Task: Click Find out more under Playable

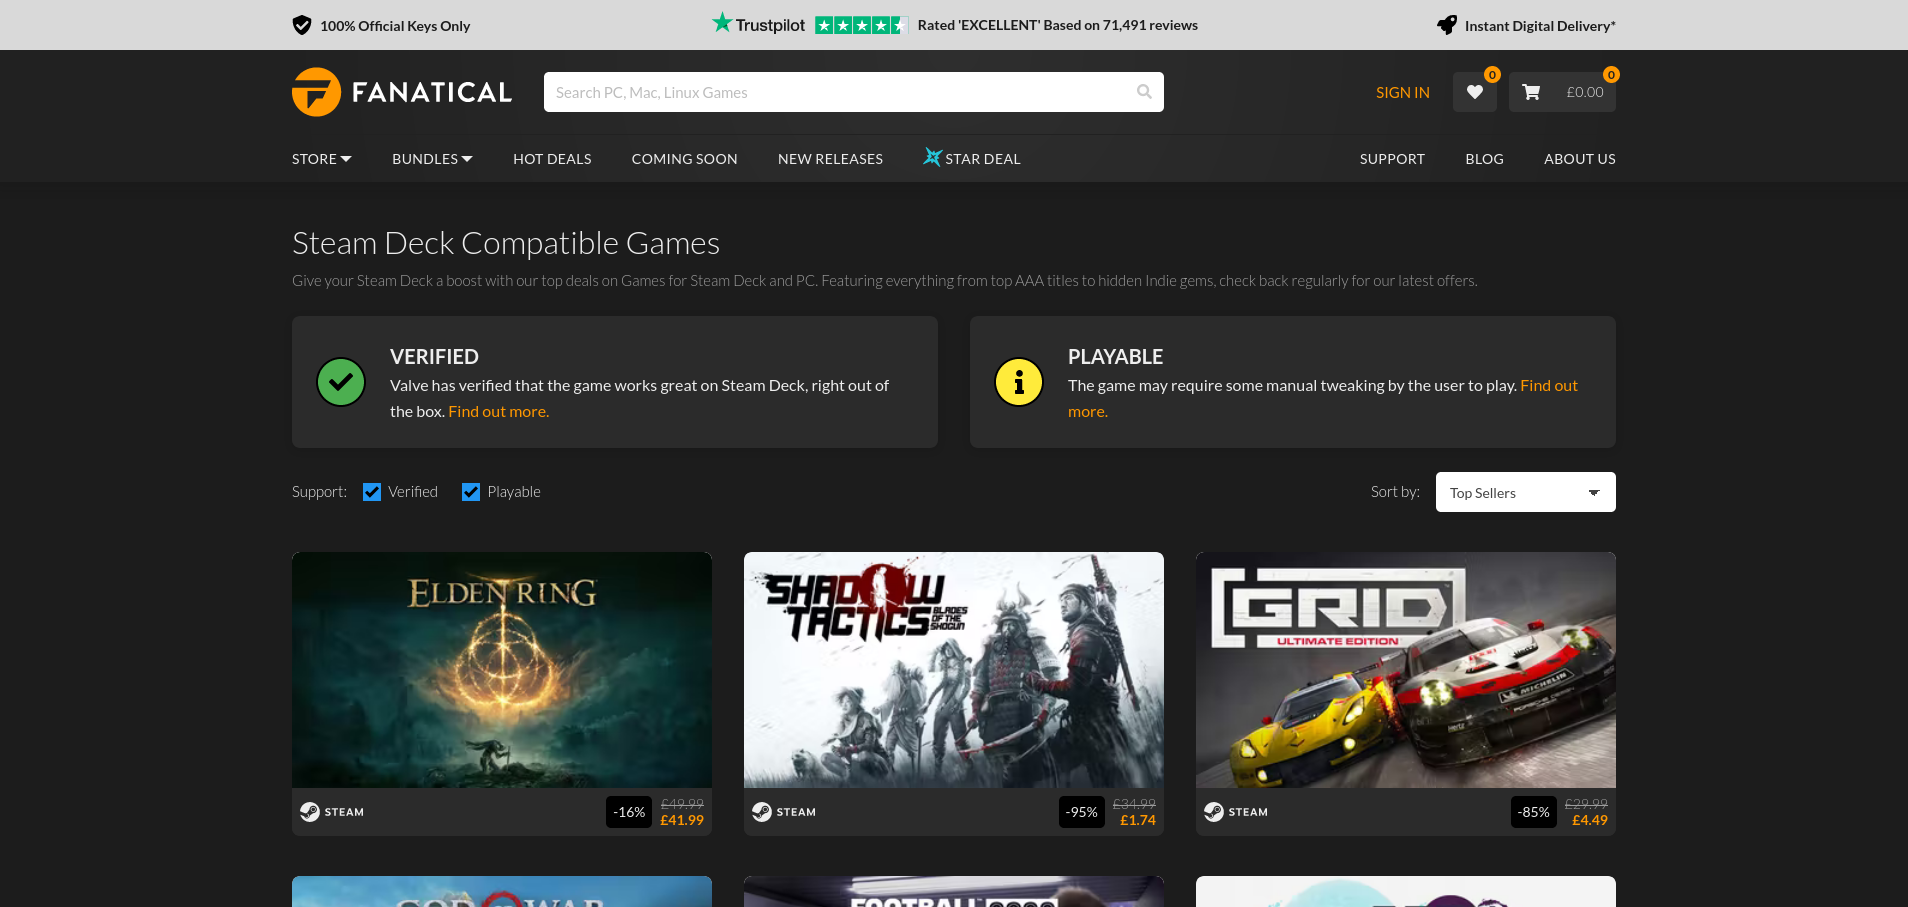Action: coord(1548,386)
